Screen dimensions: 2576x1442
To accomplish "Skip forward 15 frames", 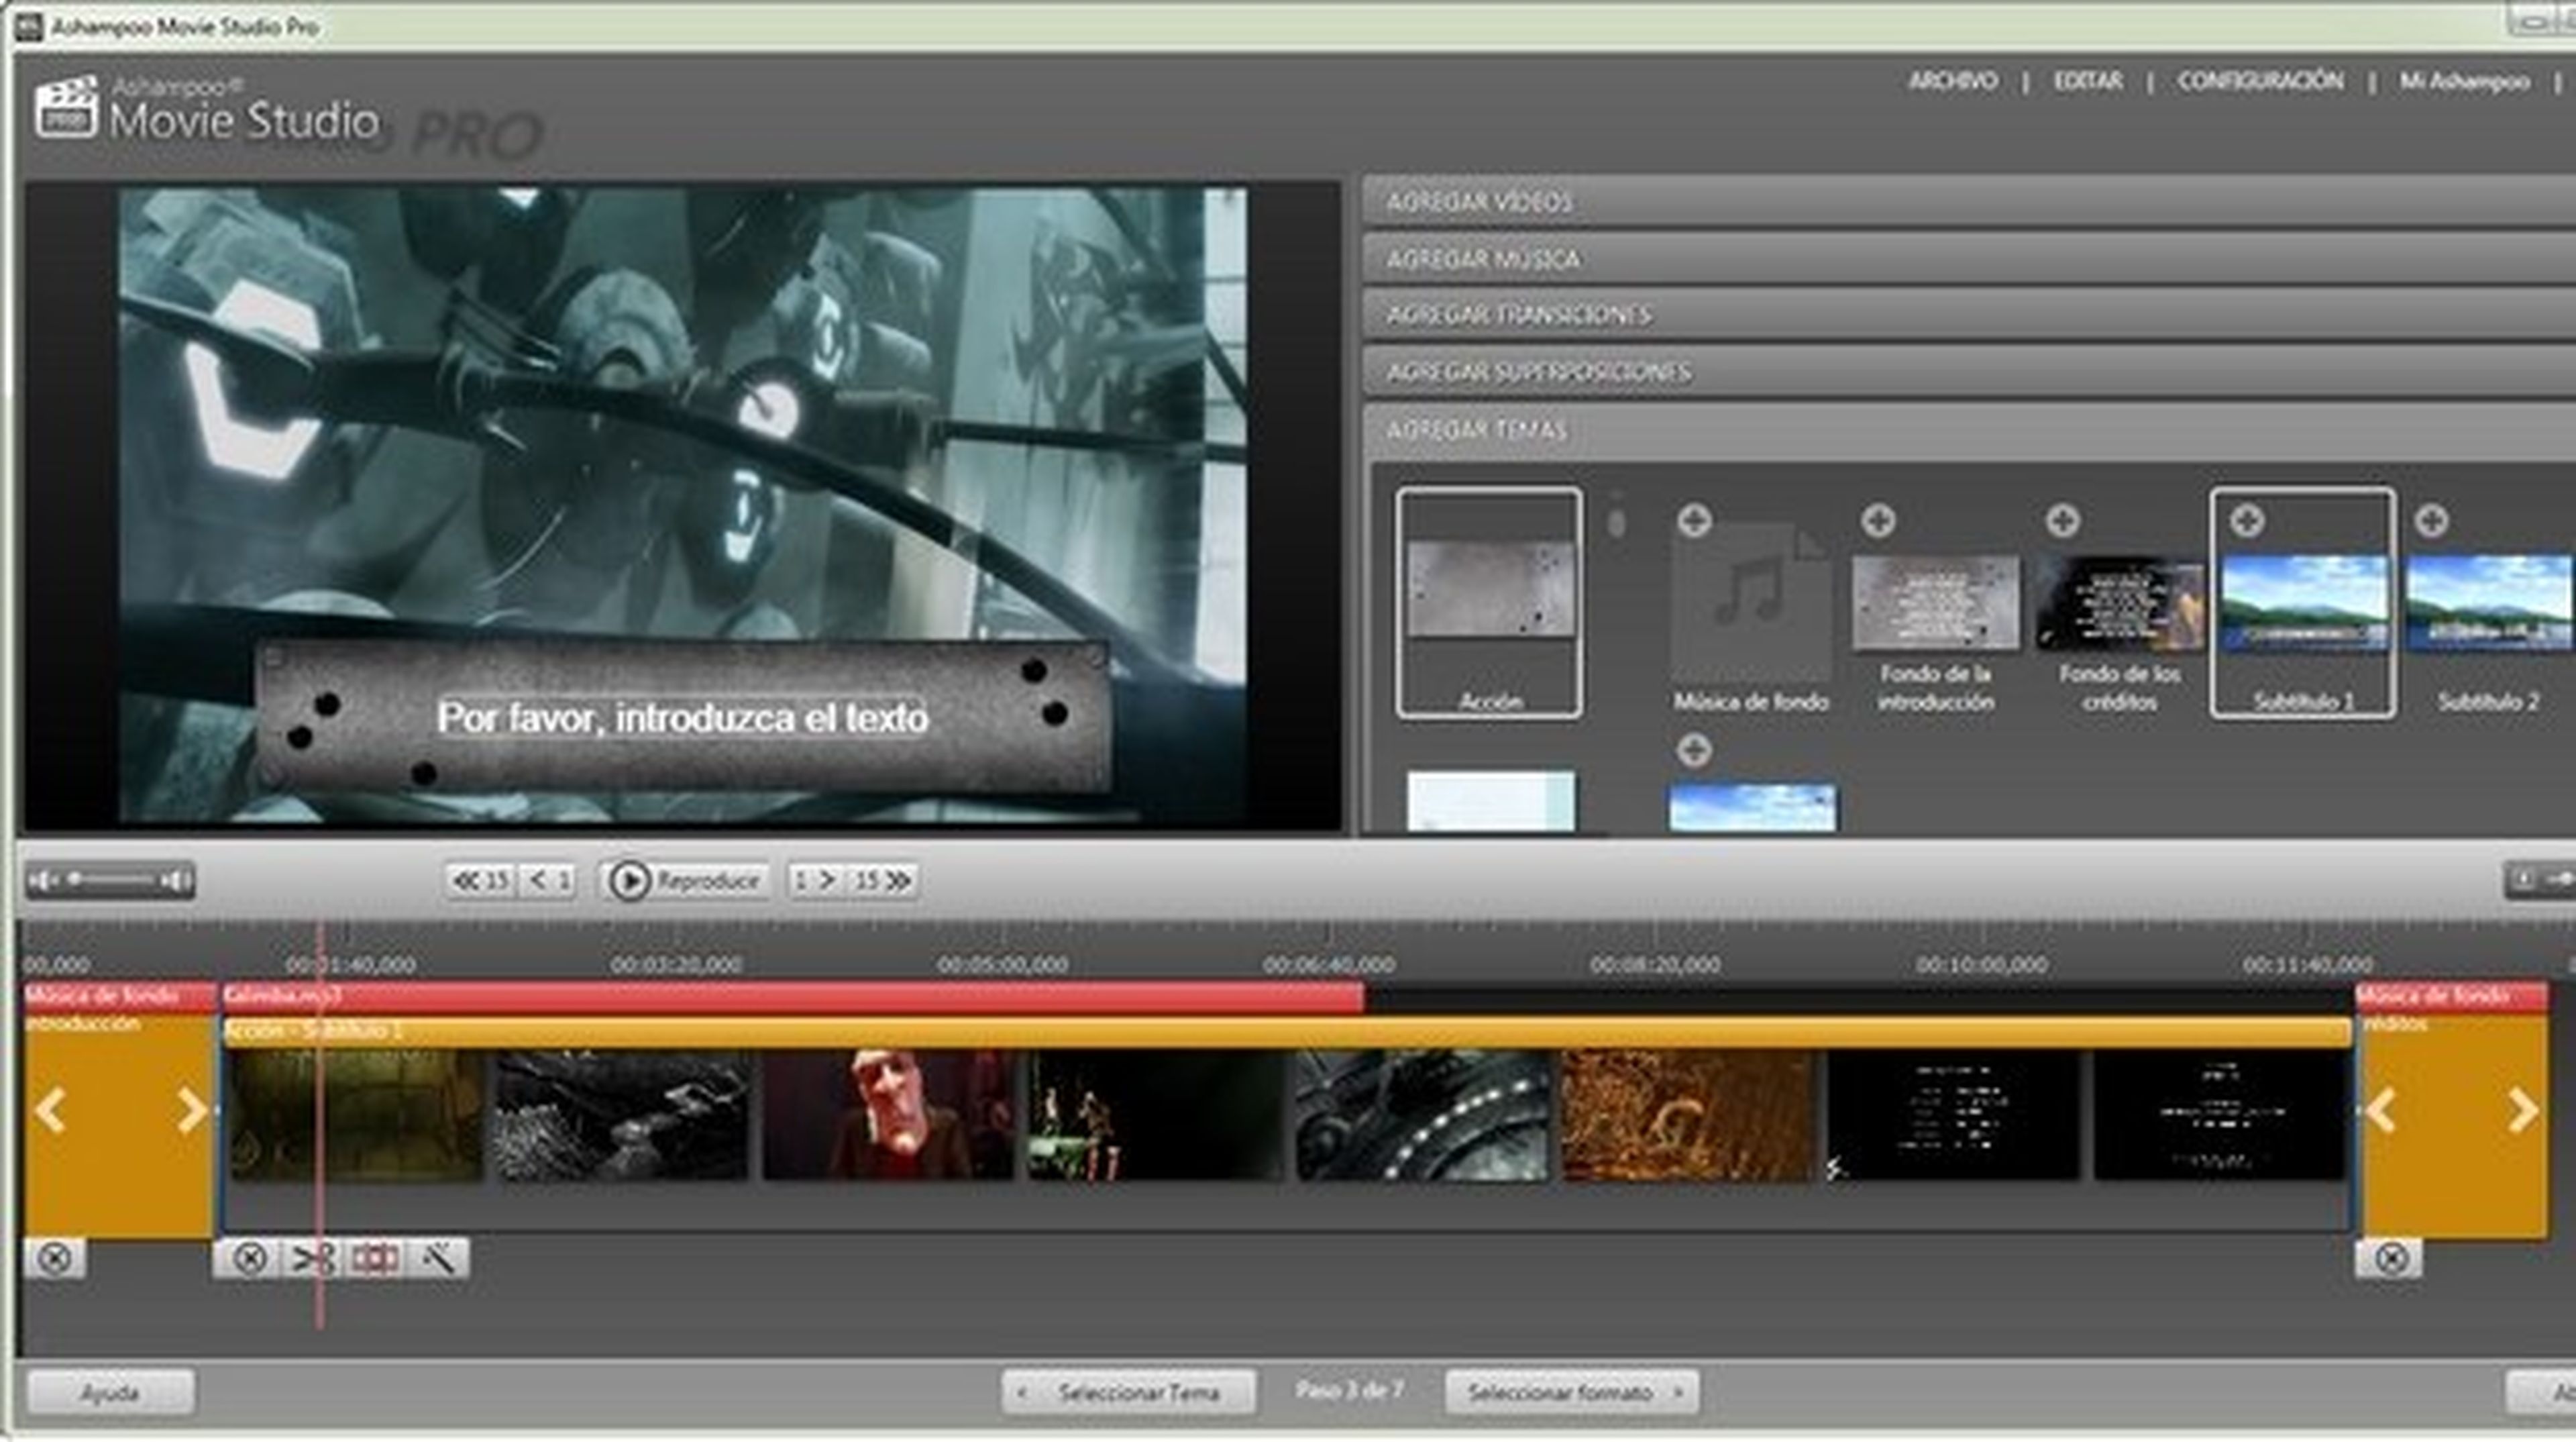I will [883, 881].
